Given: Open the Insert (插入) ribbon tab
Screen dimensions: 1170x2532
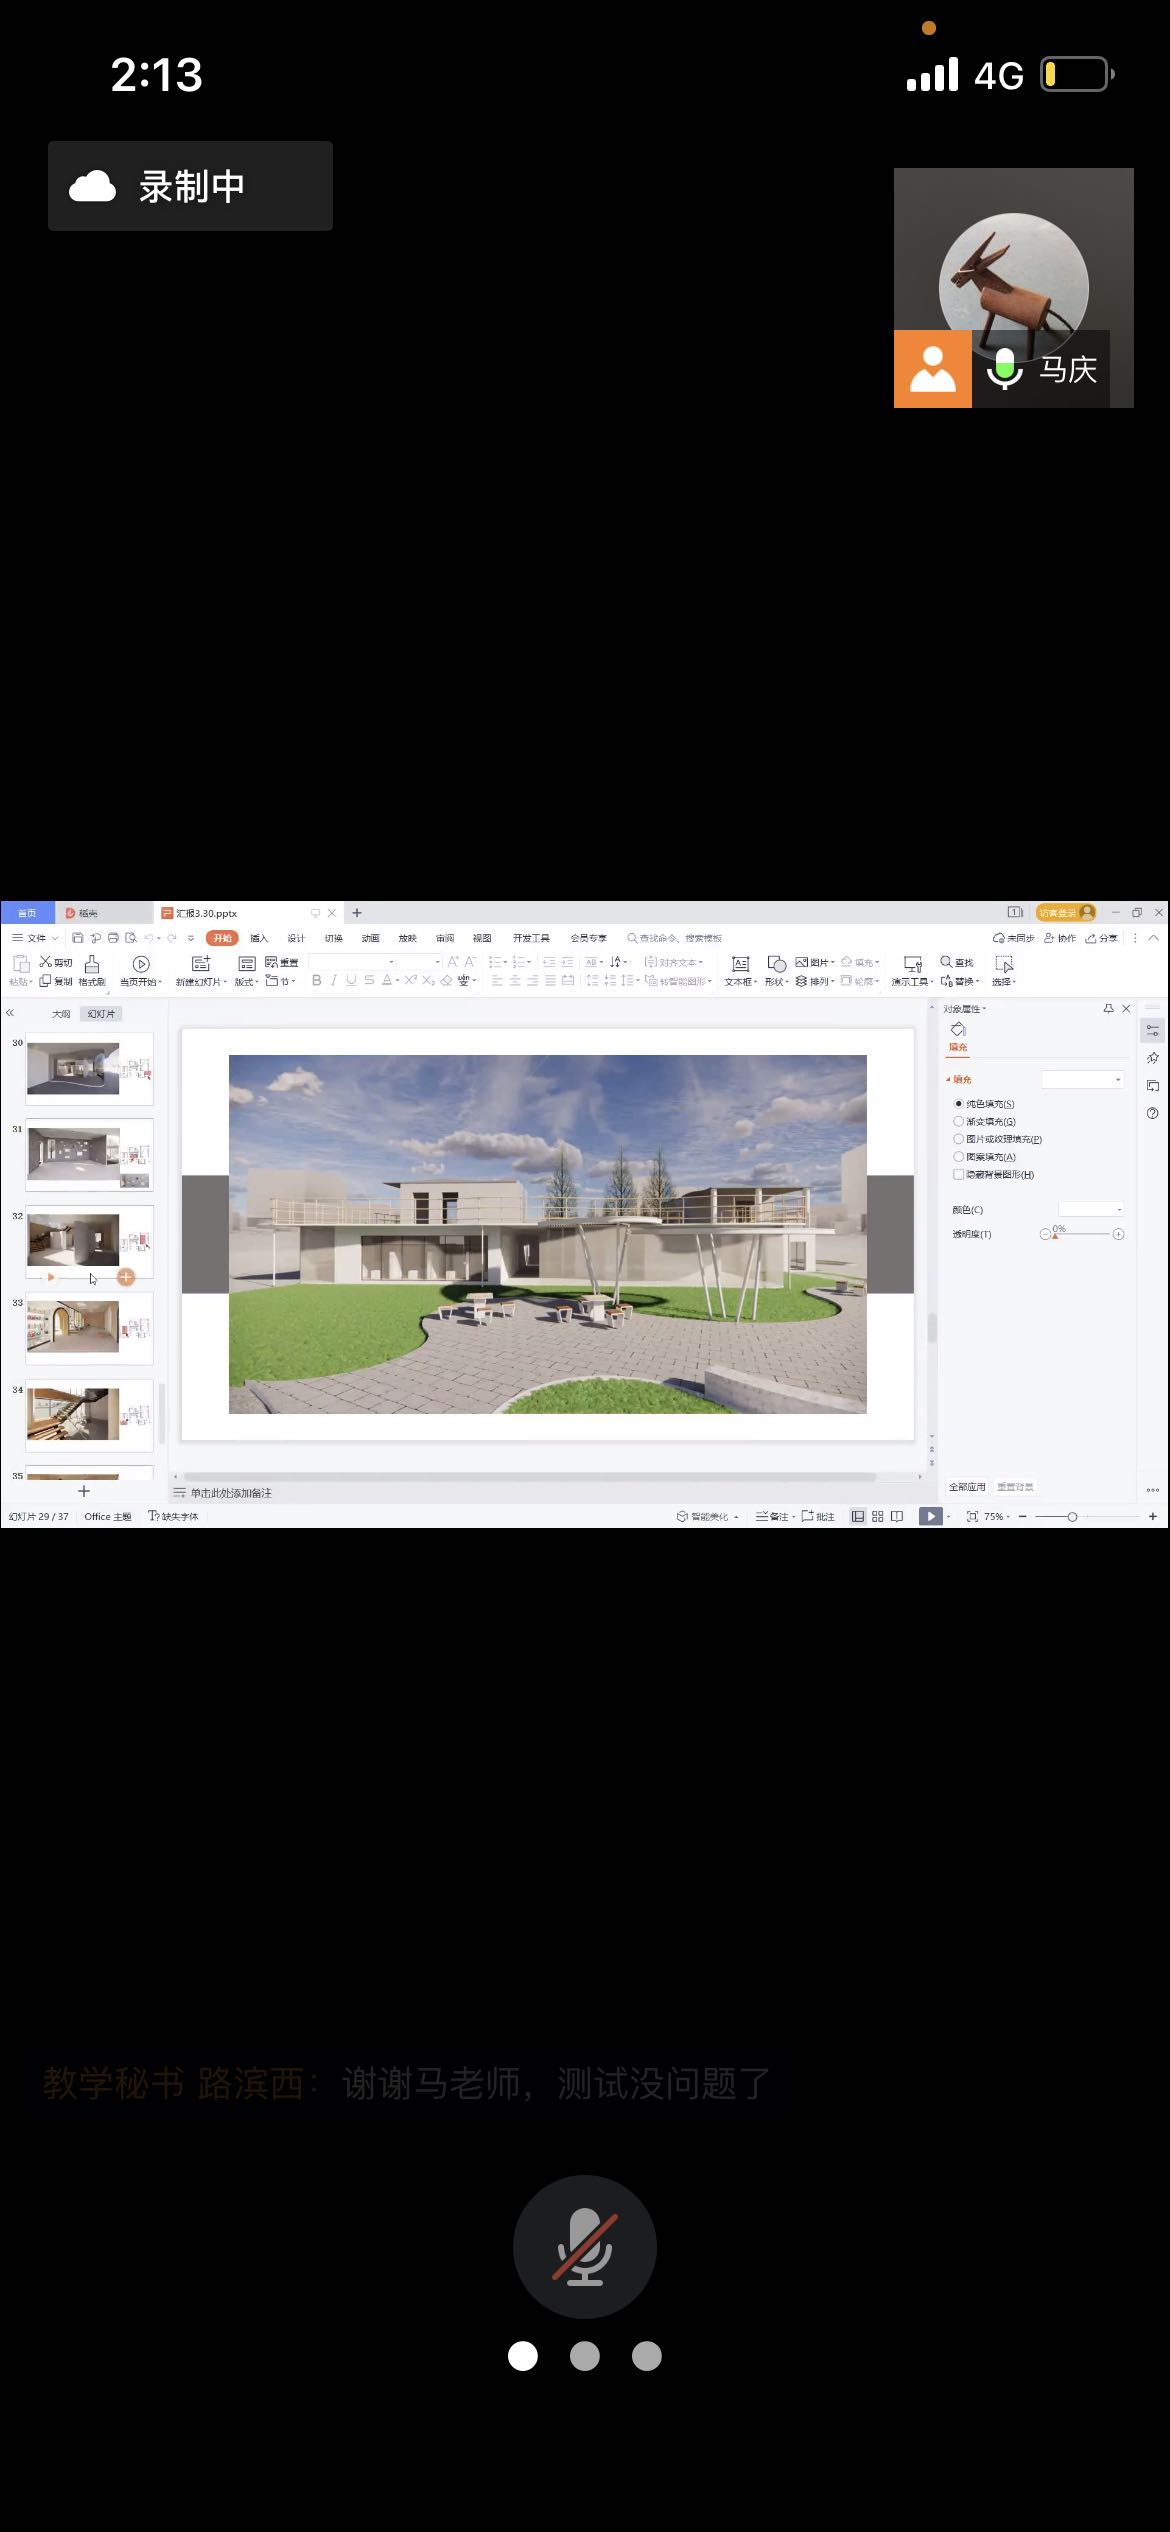Looking at the screenshot, I should click(x=259, y=938).
